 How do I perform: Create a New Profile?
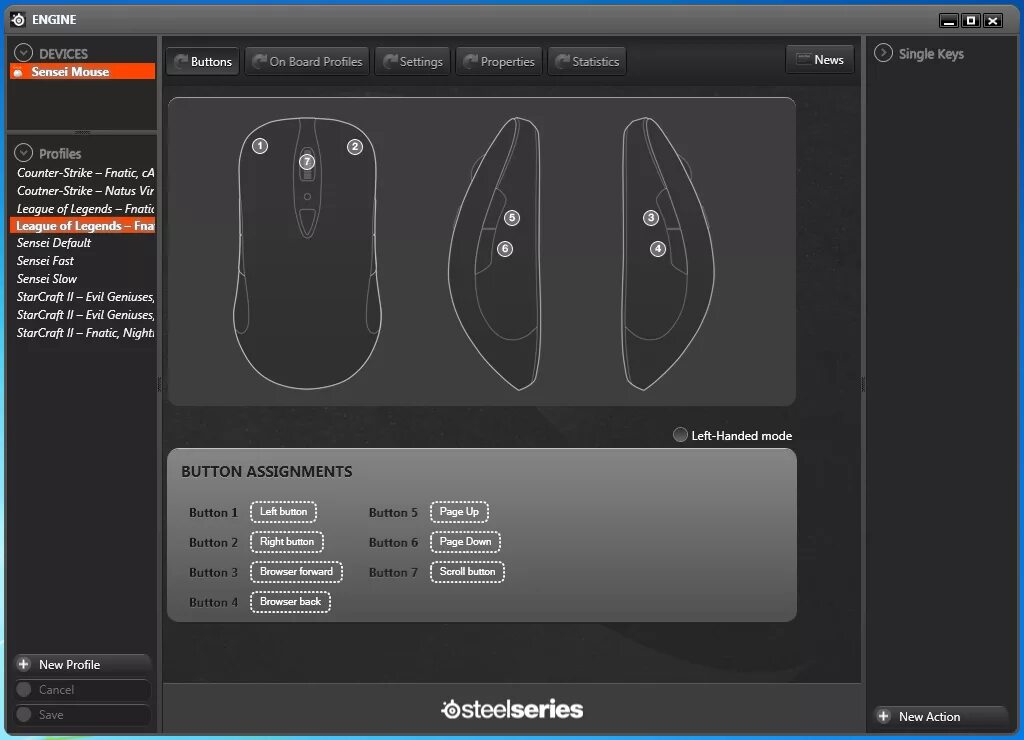(x=83, y=664)
